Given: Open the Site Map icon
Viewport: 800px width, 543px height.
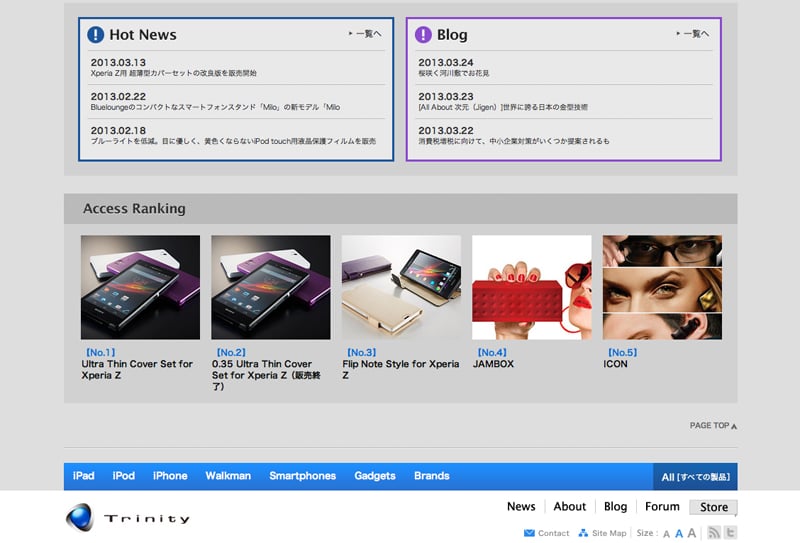Looking at the screenshot, I should click(x=583, y=533).
